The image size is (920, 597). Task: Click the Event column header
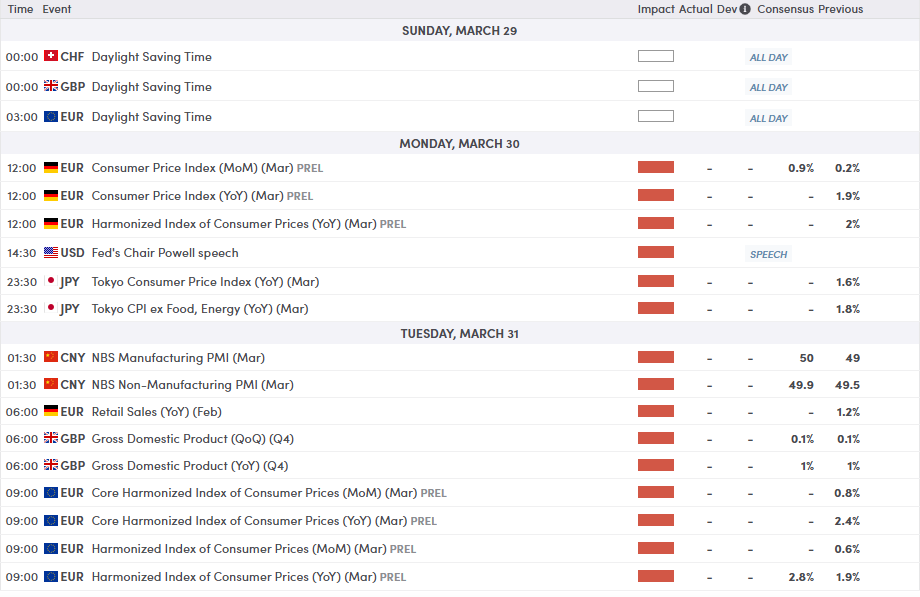[57, 9]
